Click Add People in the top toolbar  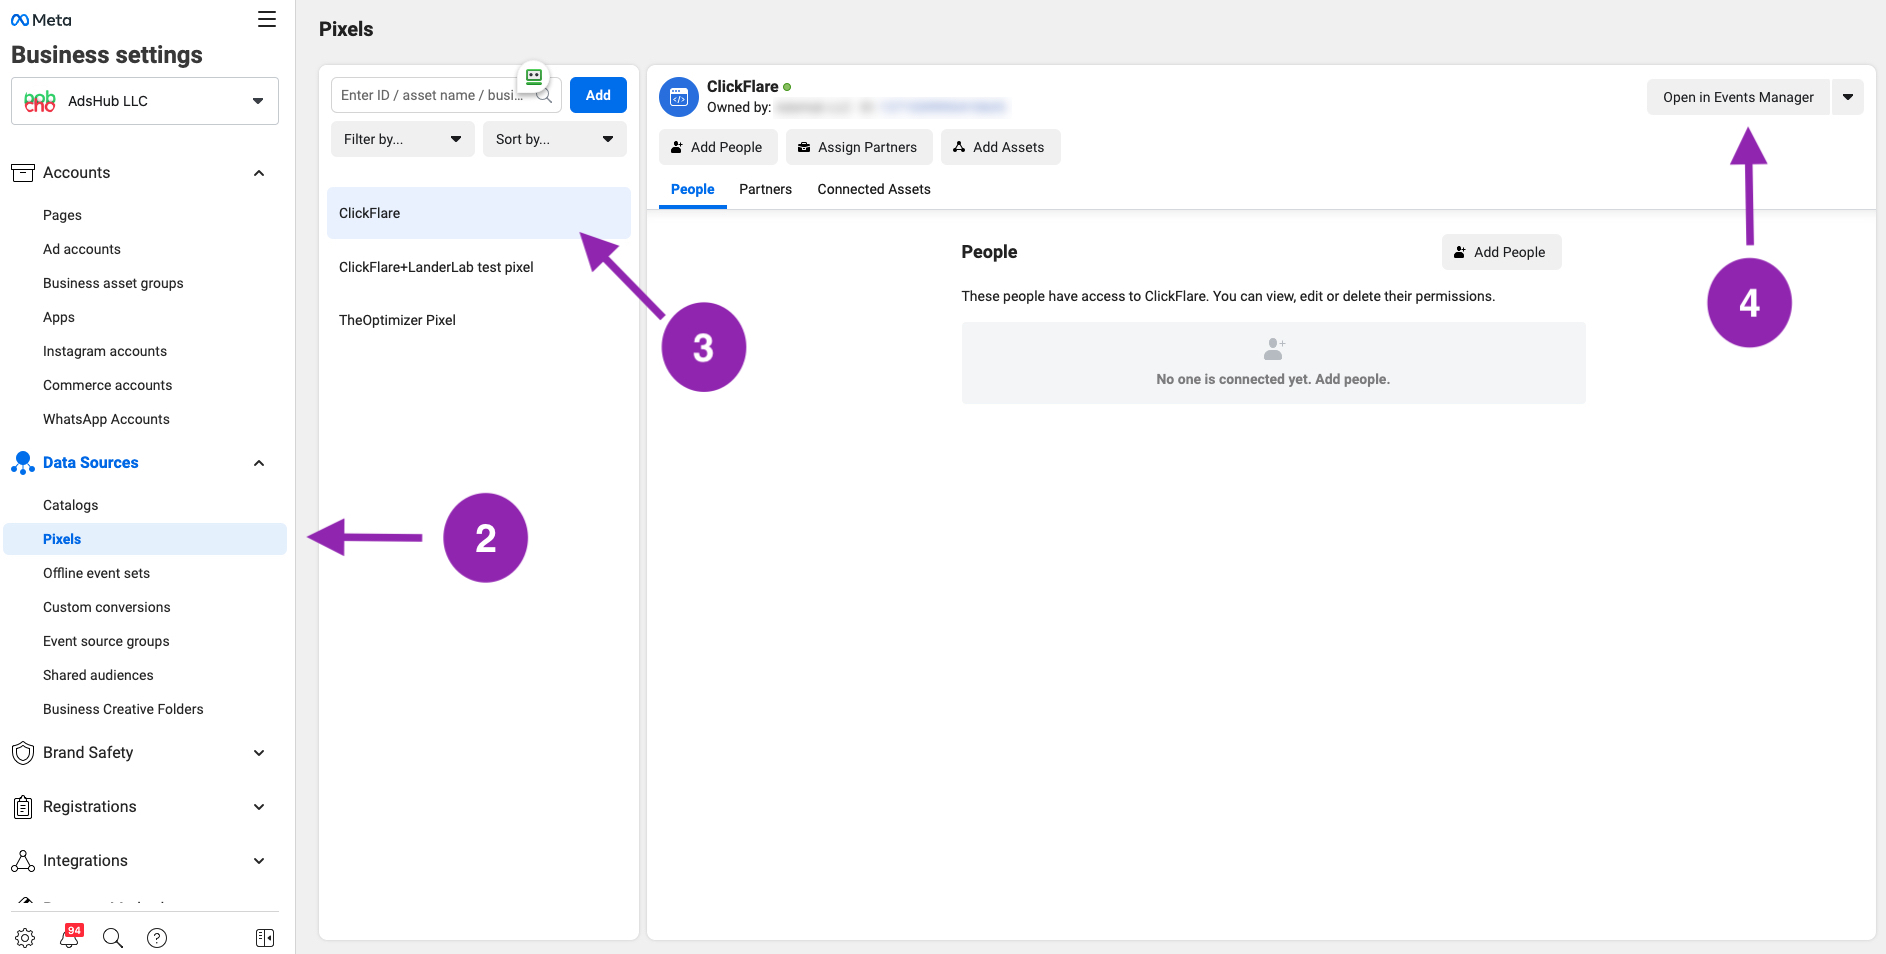tap(718, 147)
